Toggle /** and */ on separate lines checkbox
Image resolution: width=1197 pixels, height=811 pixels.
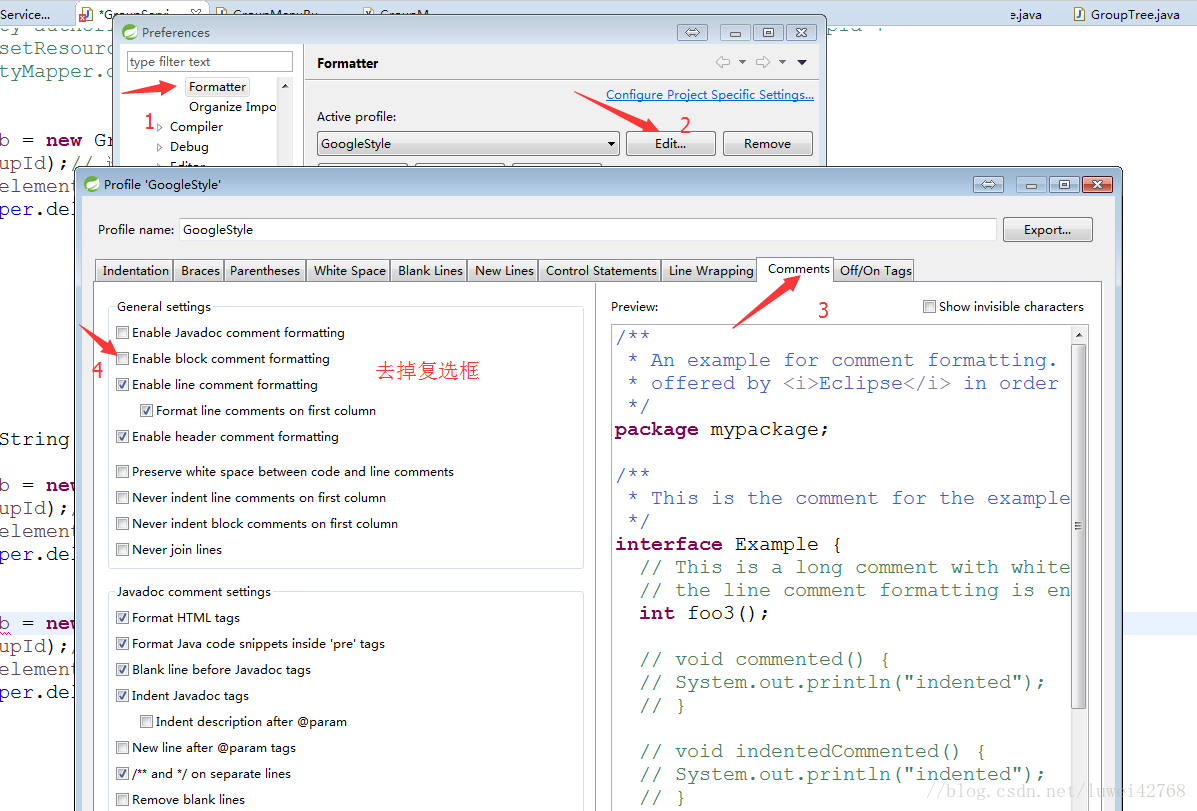(x=122, y=773)
